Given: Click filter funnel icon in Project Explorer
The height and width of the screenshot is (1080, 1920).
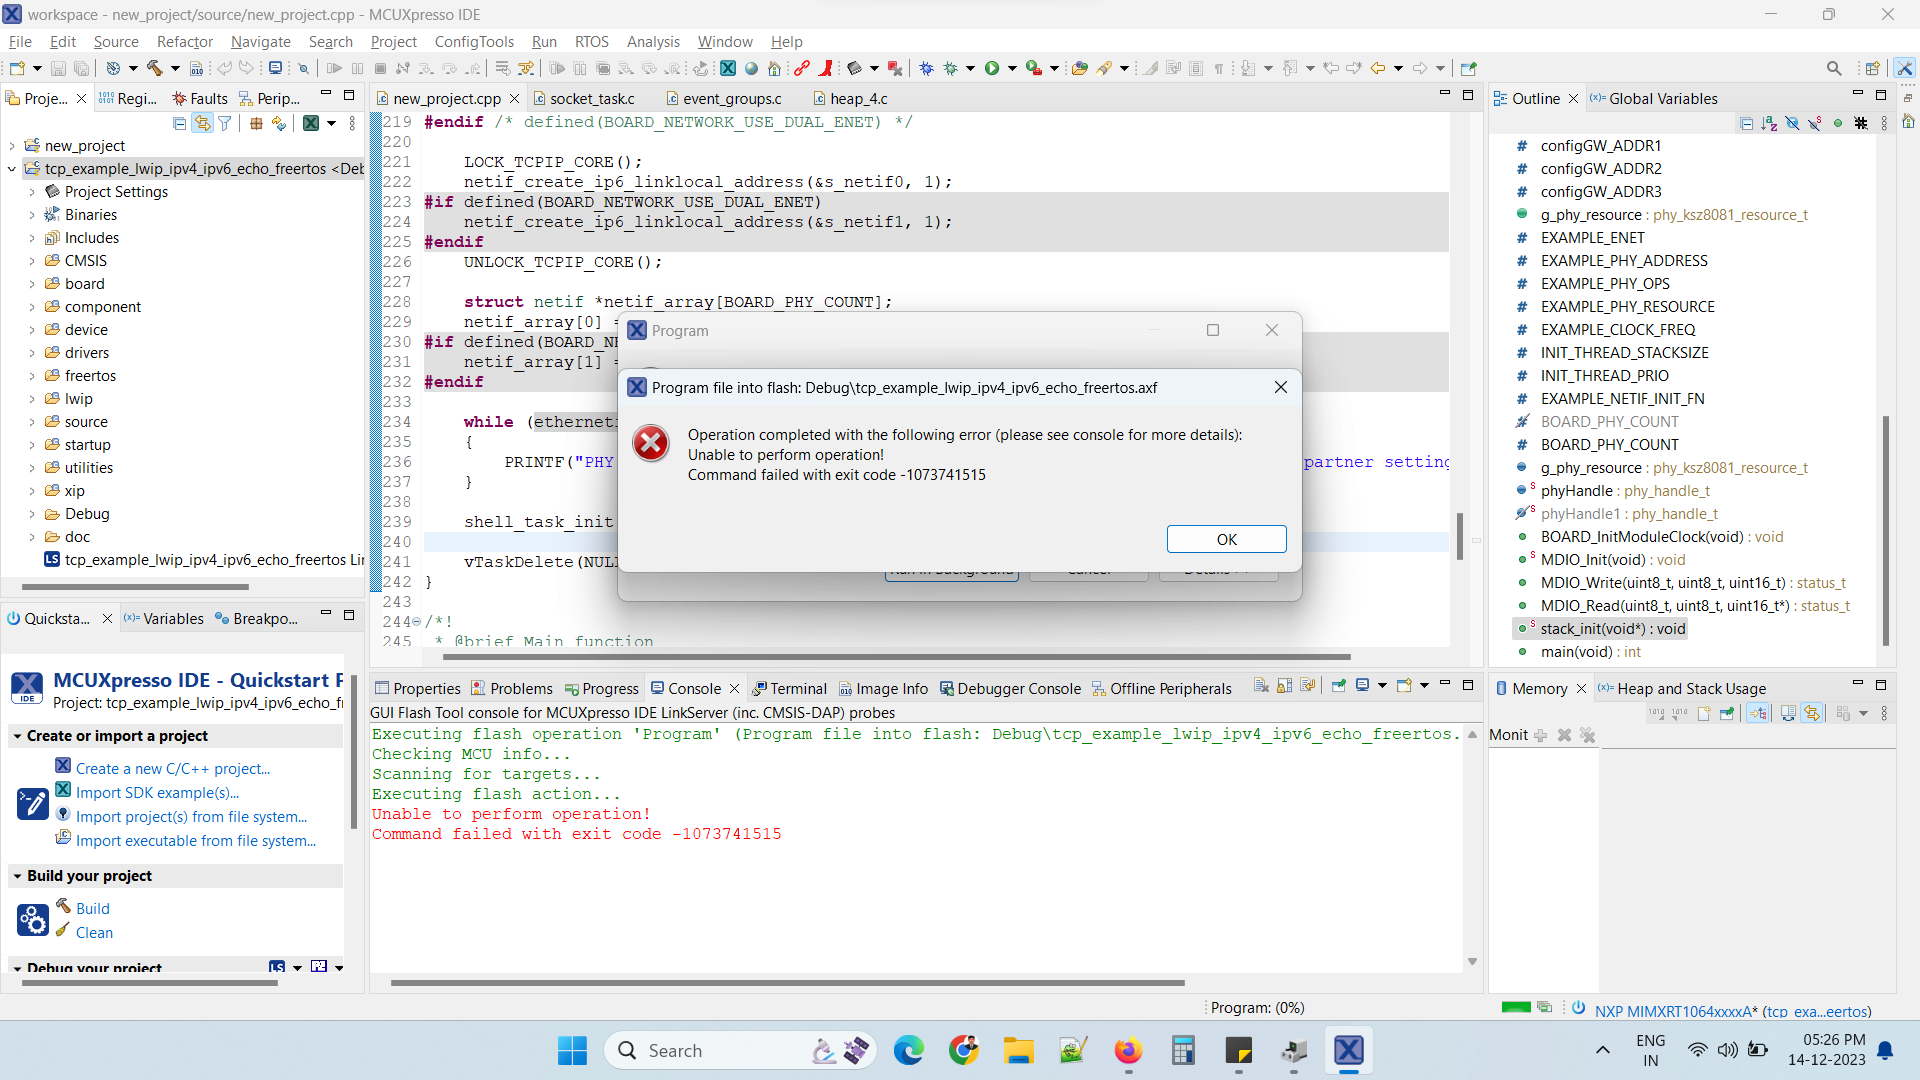Looking at the screenshot, I should pyautogui.click(x=225, y=123).
